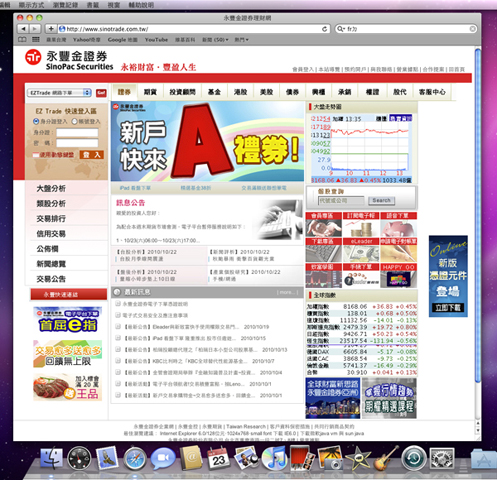Open the bookmarks book icon
Screen dimensions: 497x480
pyautogui.click(x=22, y=40)
